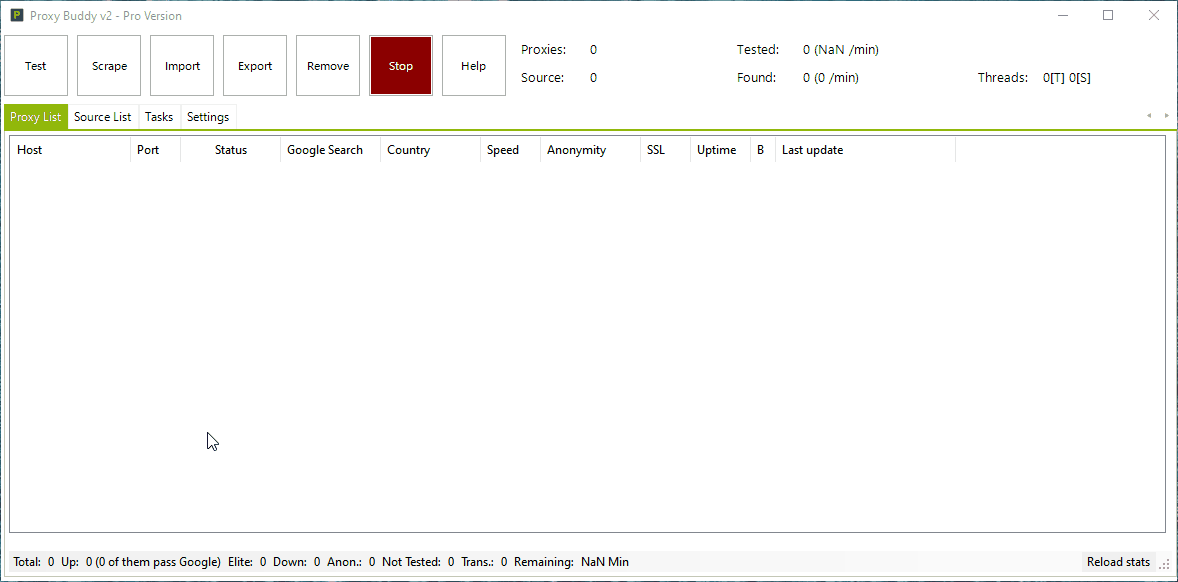Start scraping with the Scrape button

tap(108, 65)
